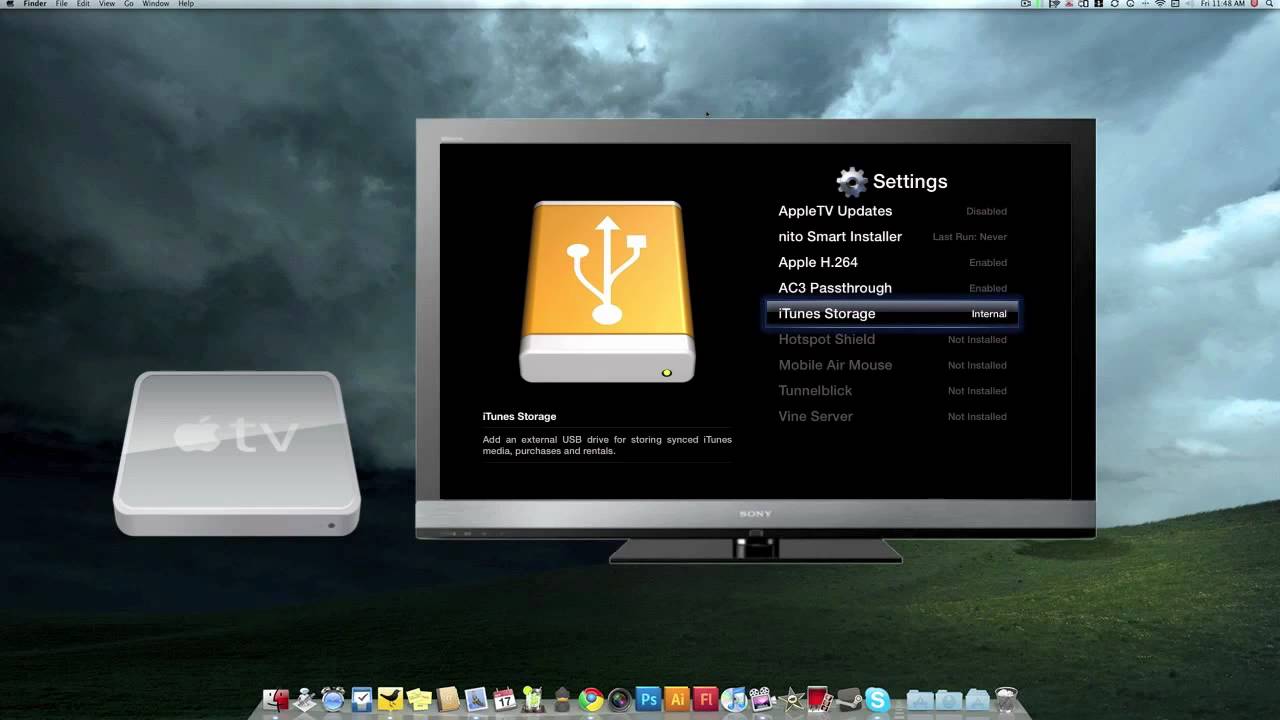1280x720 pixels.
Task: Toggle AppleTV Updates setting
Action: pyautogui.click(x=892, y=211)
